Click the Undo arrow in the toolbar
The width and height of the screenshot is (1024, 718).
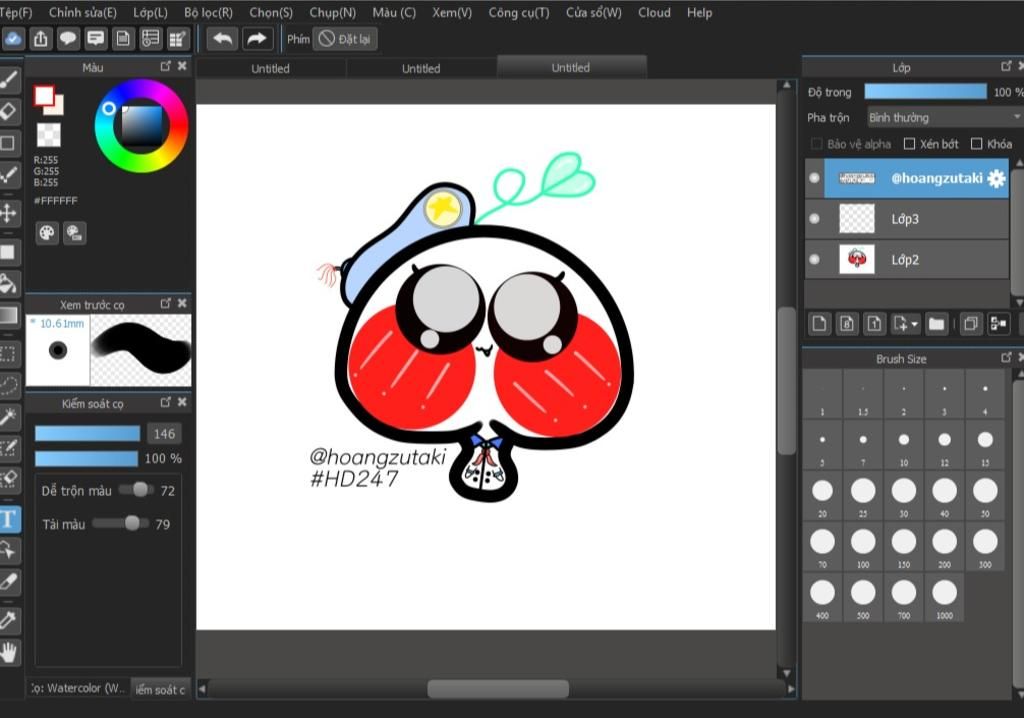[223, 39]
